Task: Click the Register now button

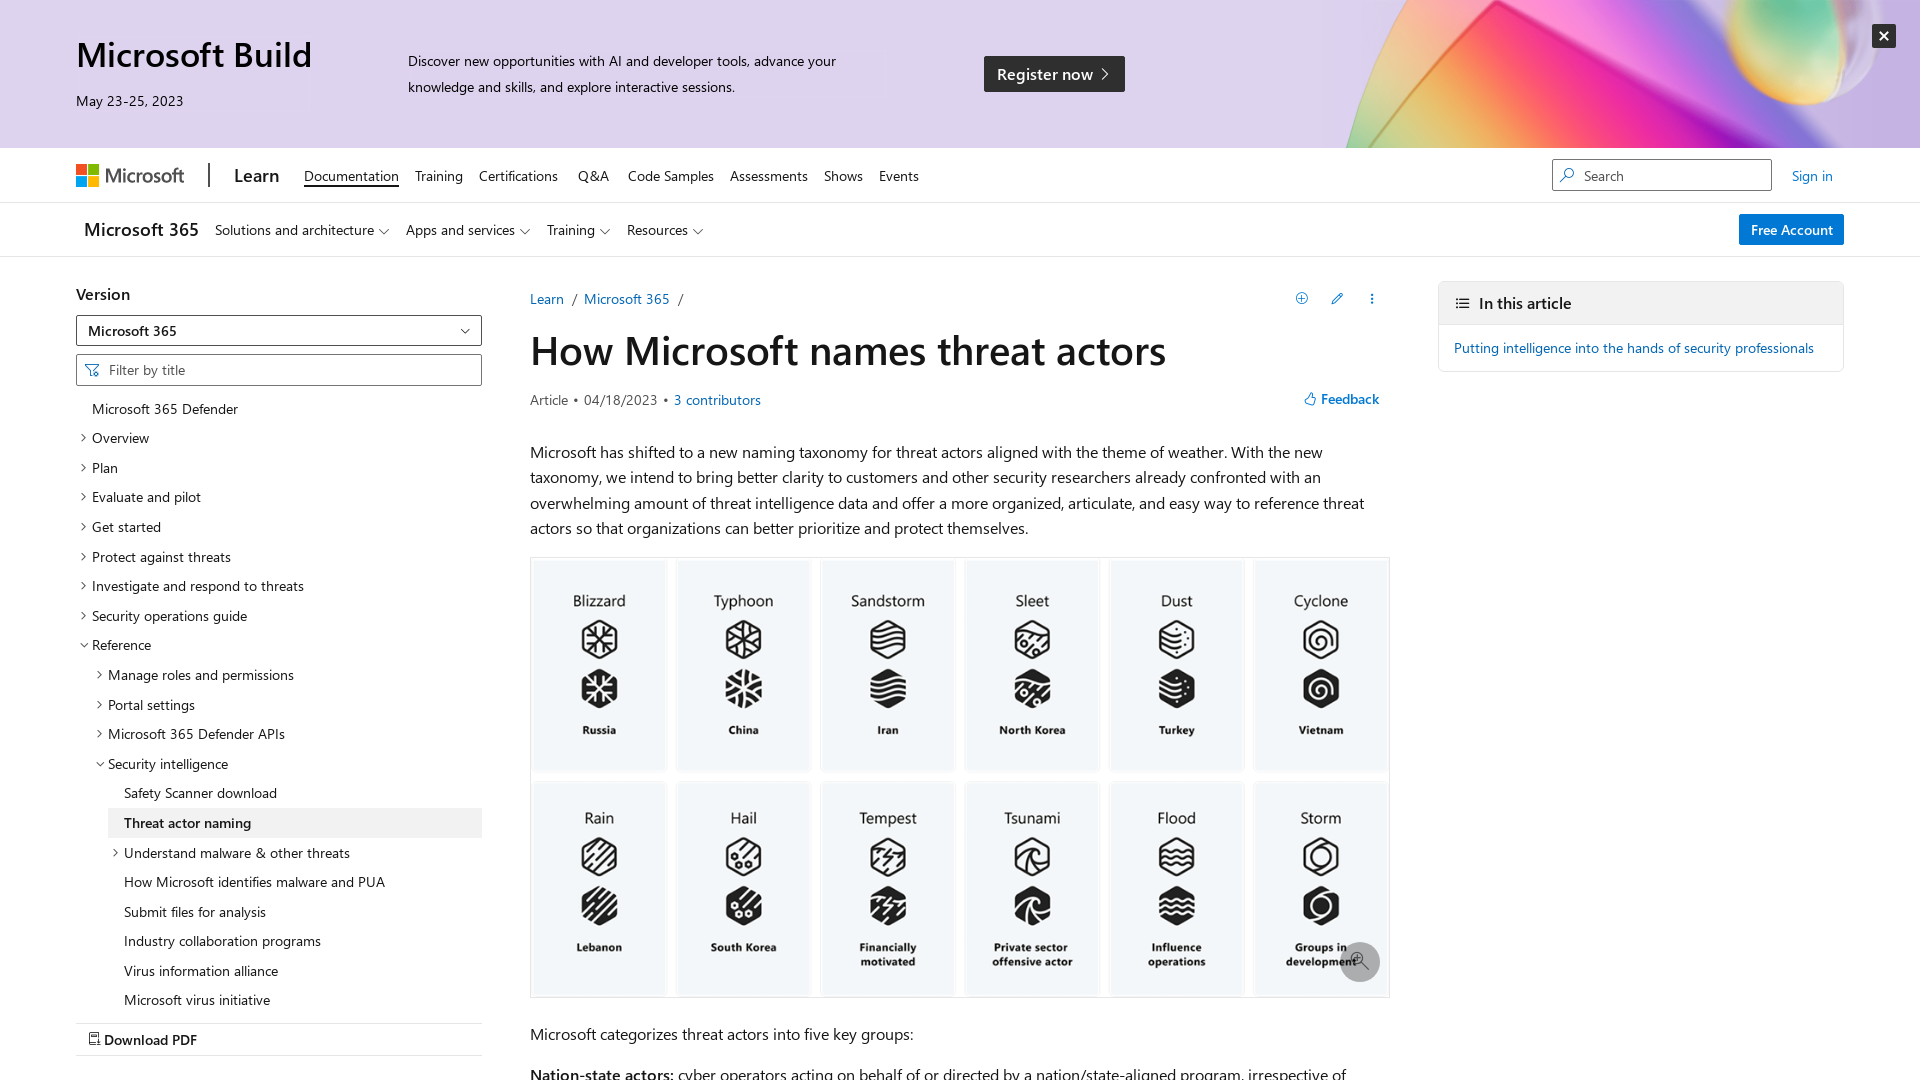Action: (x=1054, y=74)
